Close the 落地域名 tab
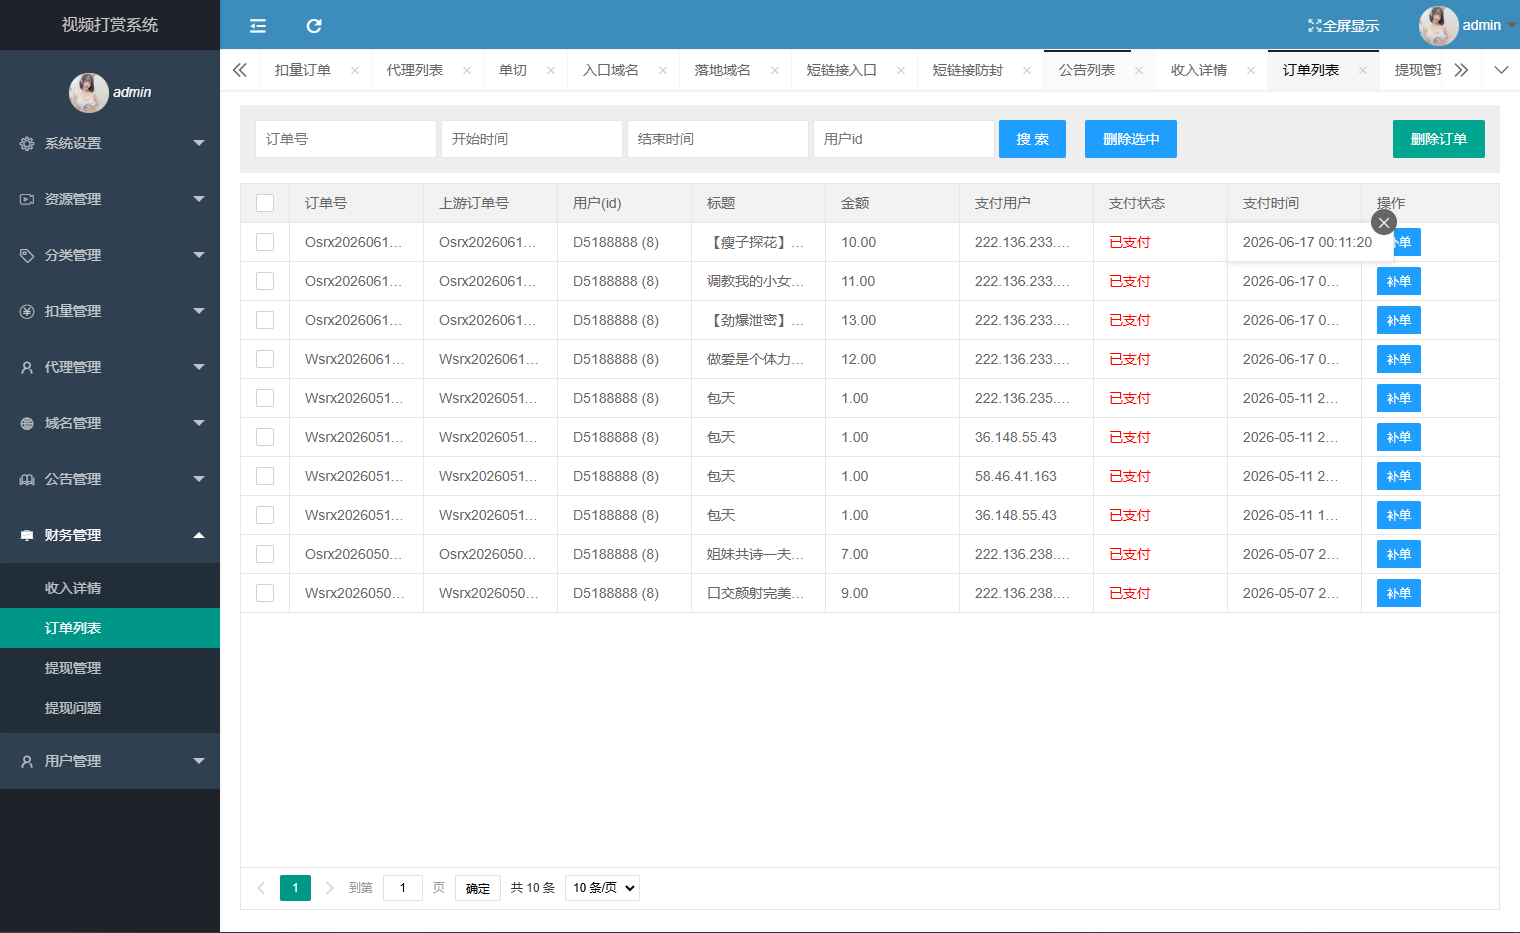Viewport: 1520px width, 933px height. click(775, 70)
